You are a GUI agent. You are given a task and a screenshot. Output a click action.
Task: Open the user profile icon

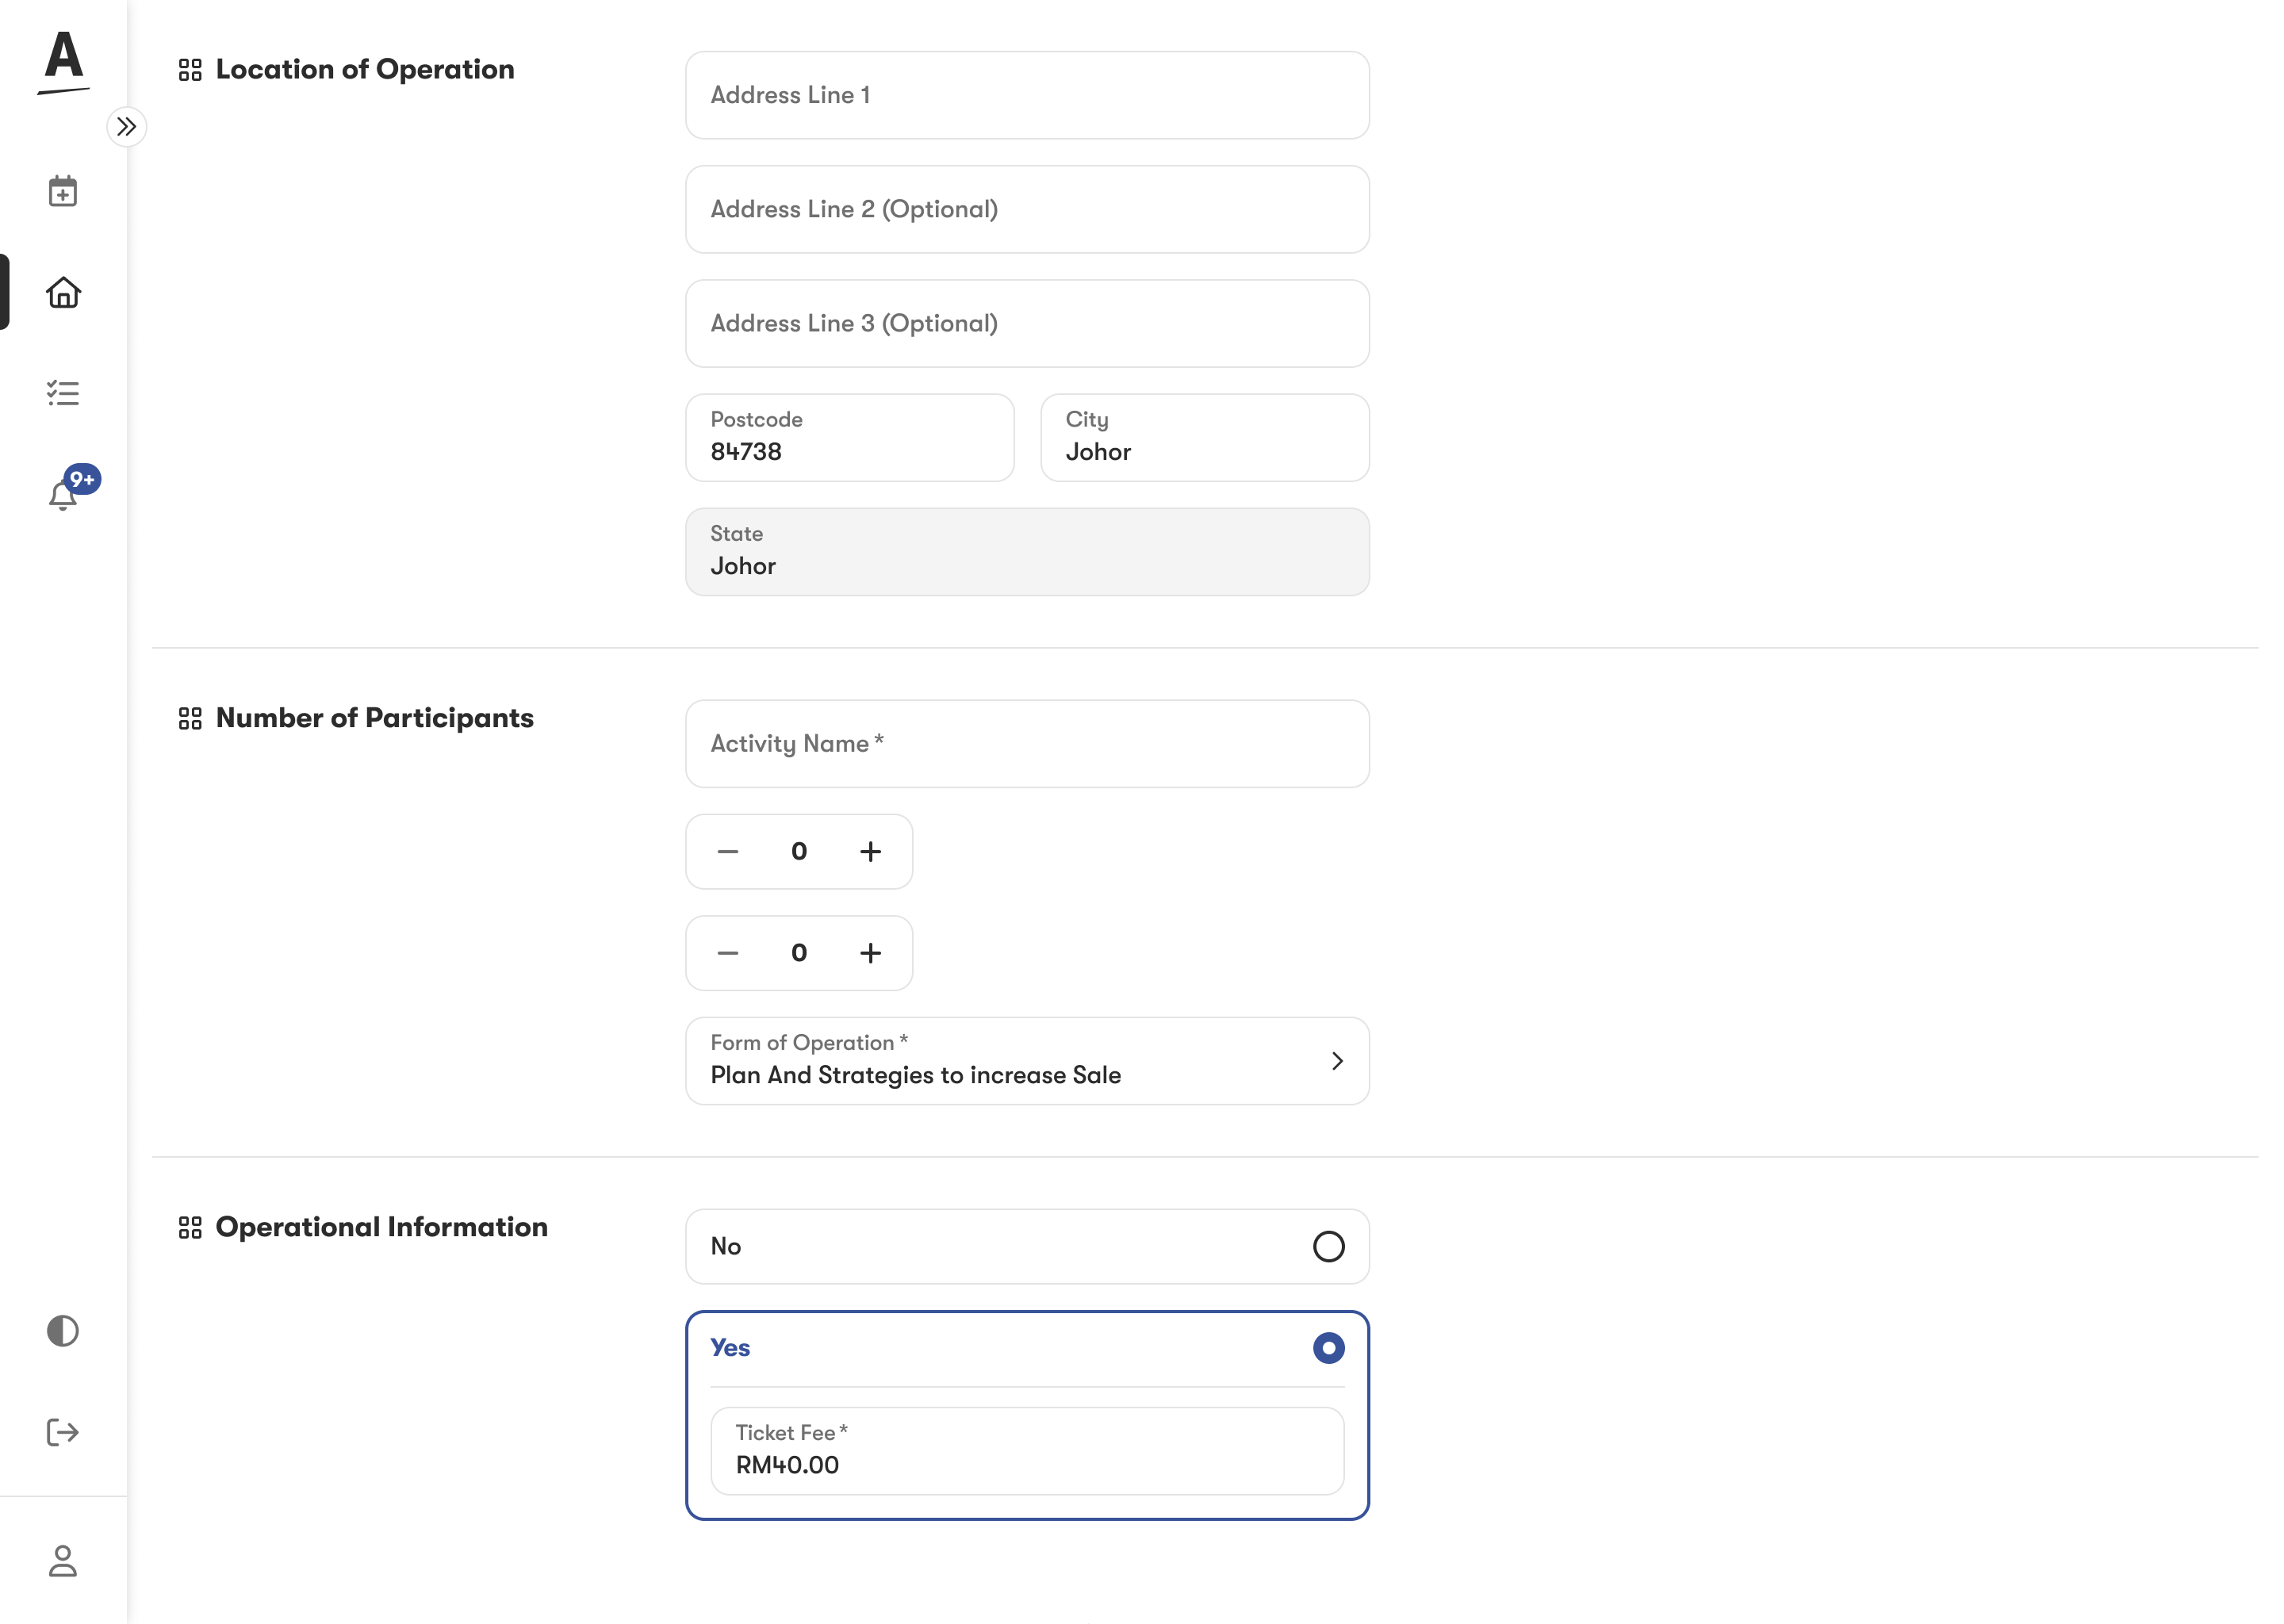62,1561
